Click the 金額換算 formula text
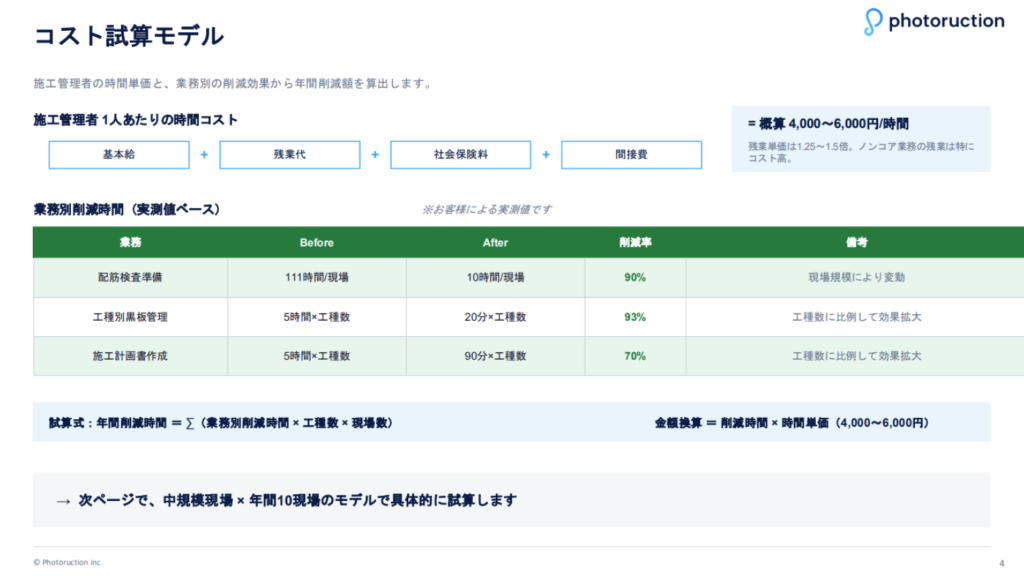Image resolution: width=1024 pixels, height=576 pixels. pyautogui.click(x=792, y=423)
